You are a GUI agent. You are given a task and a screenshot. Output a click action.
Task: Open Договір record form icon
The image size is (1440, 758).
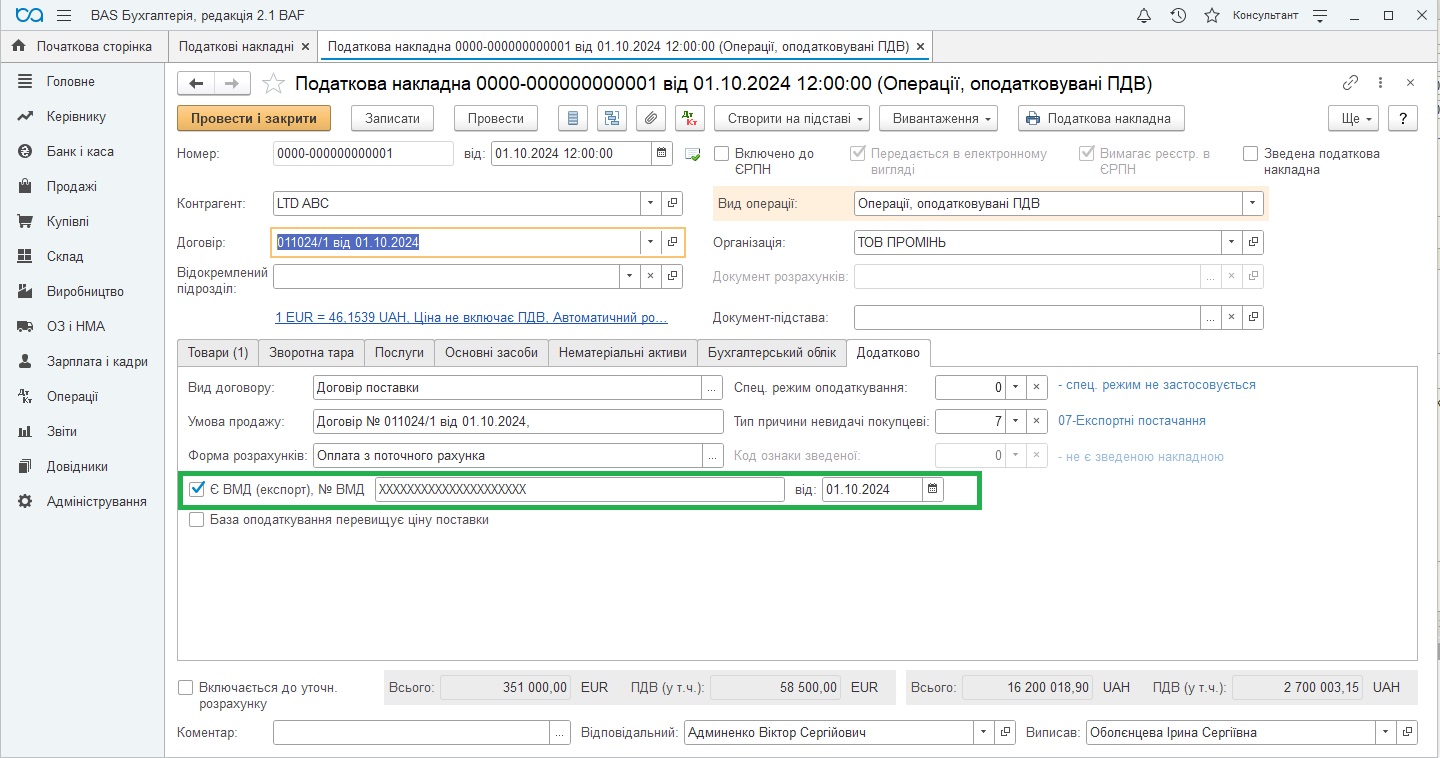pyautogui.click(x=672, y=242)
